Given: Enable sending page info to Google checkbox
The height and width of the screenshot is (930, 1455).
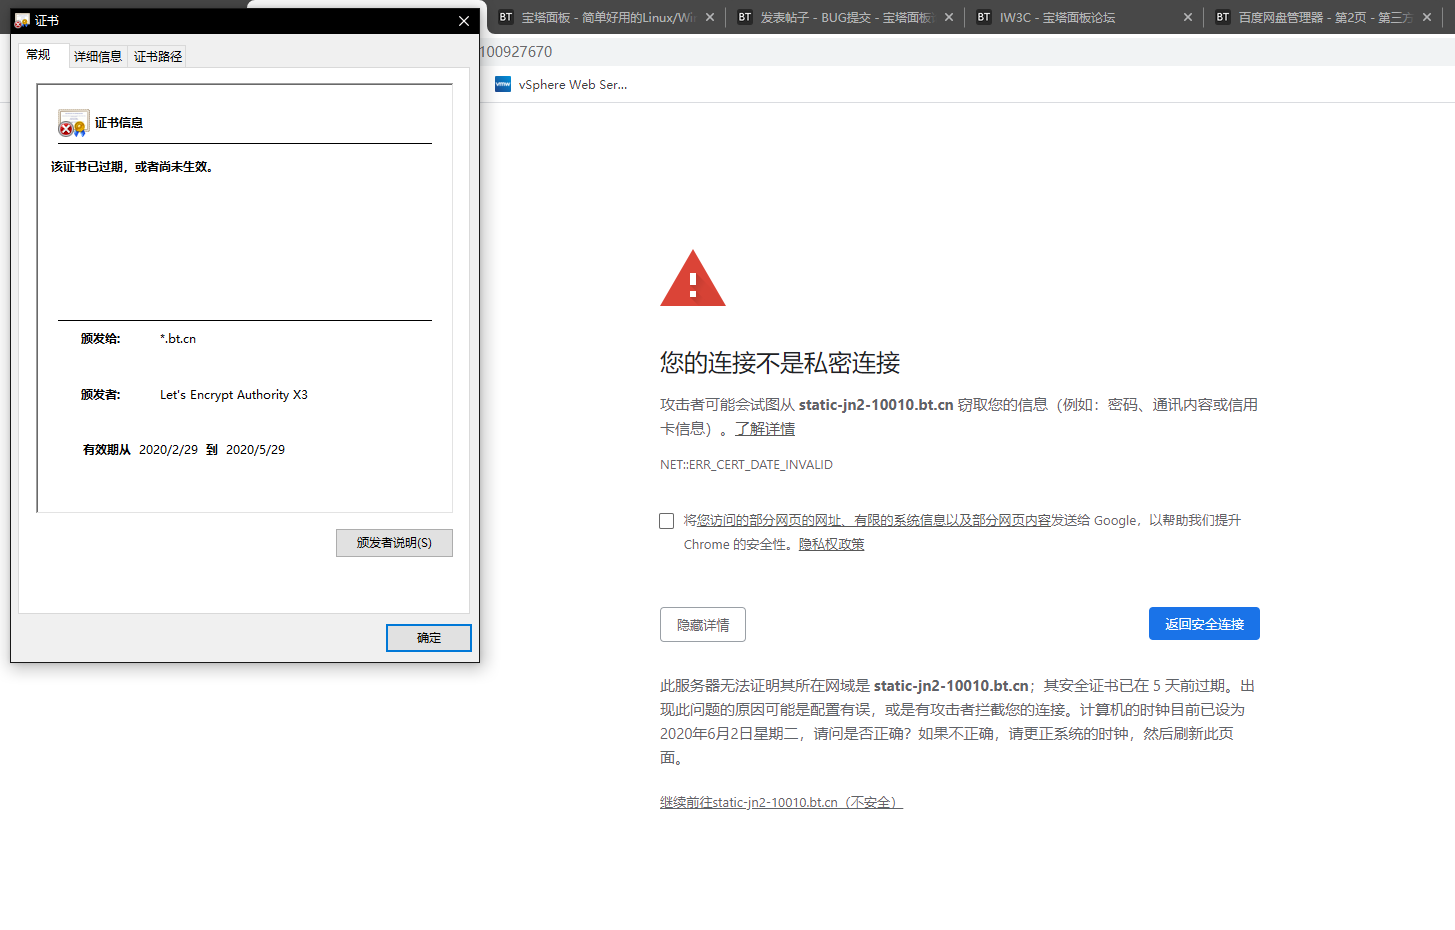Looking at the screenshot, I should click(x=667, y=521).
